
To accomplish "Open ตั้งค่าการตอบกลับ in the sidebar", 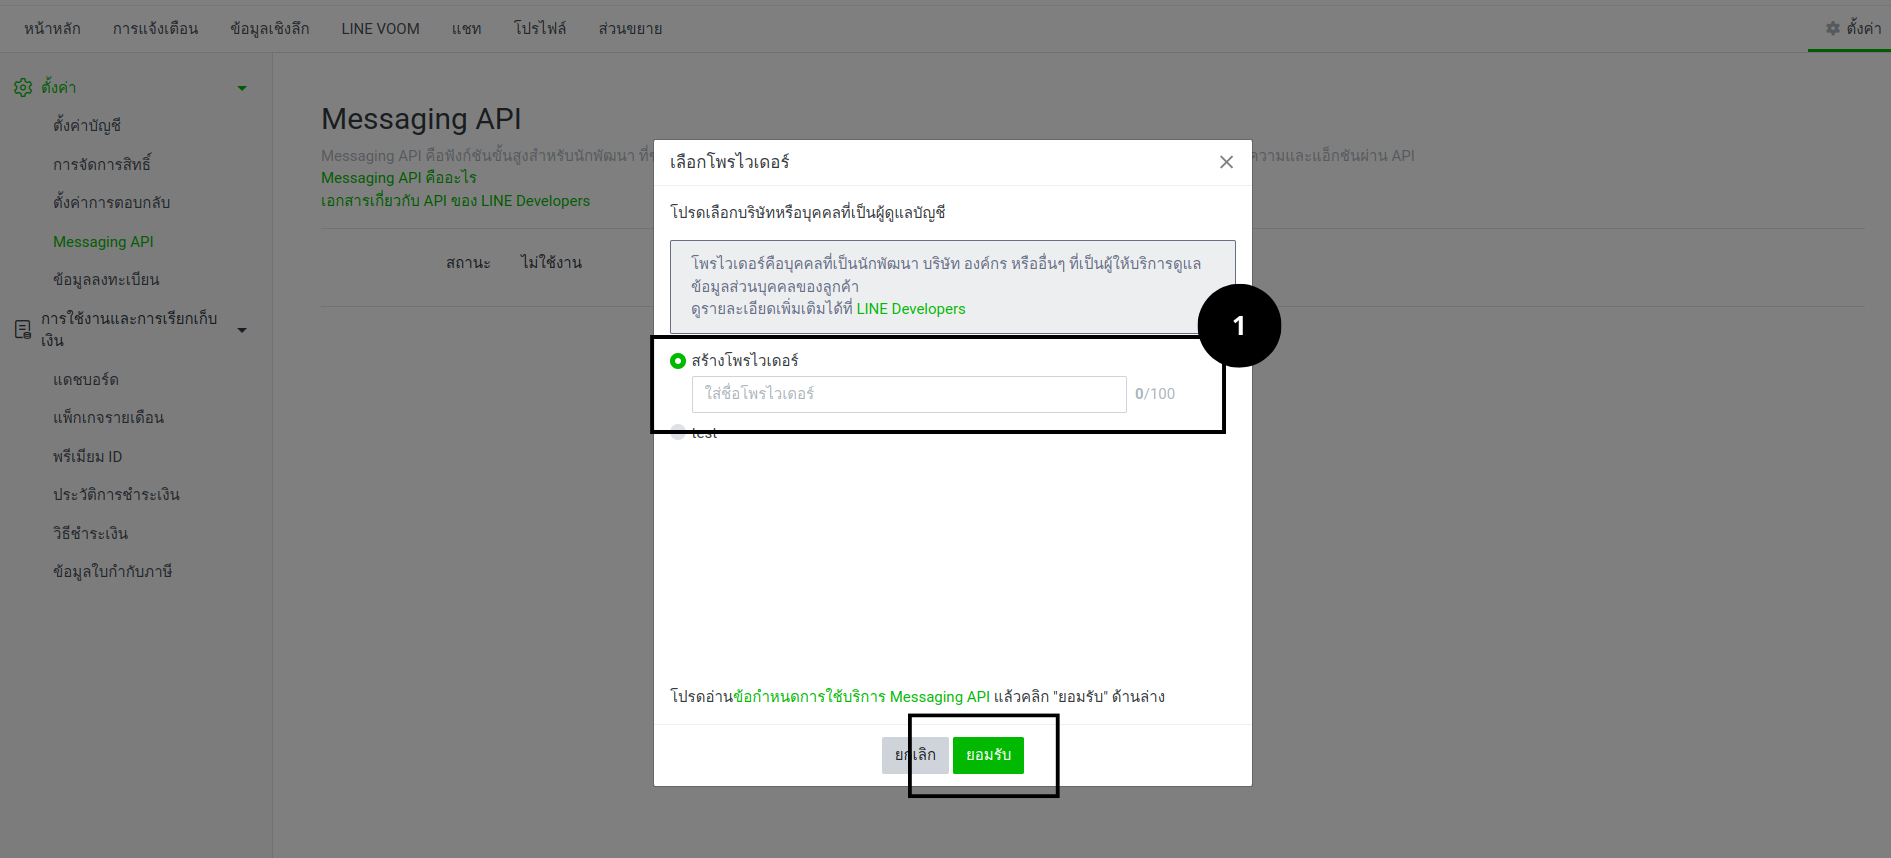I will pyautogui.click(x=112, y=203).
